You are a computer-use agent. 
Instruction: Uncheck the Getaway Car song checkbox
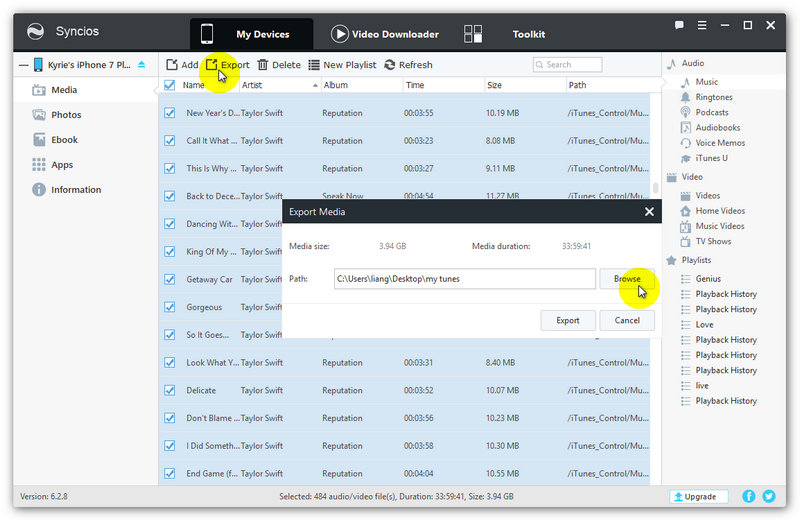tap(169, 279)
